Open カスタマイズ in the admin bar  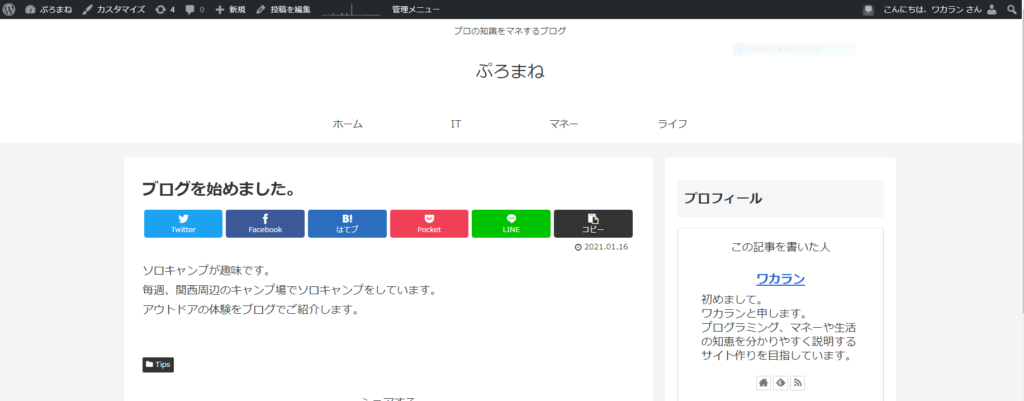point(114,10)
